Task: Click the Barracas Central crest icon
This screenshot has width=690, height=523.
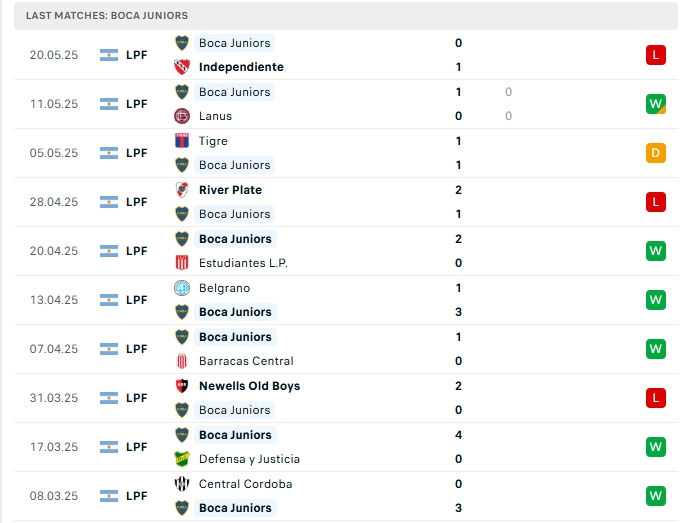Action: (182, 361)
